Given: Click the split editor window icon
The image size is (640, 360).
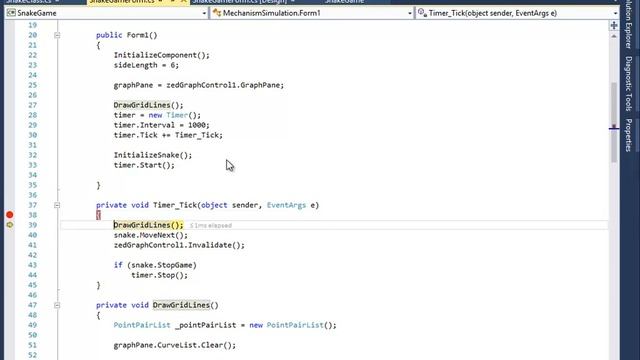Looking at the screenshot, I should click(x=614, y=26).
